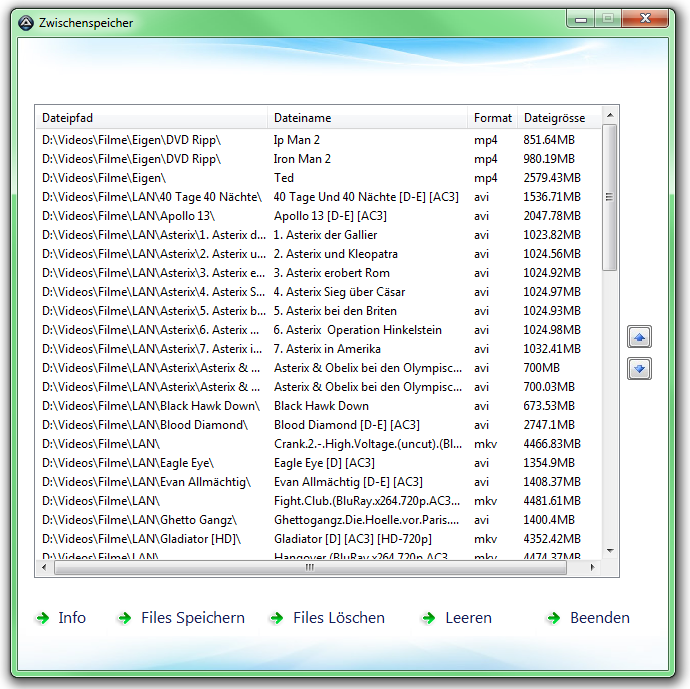Click the green arrow beside Beenden

click(554, 619)
